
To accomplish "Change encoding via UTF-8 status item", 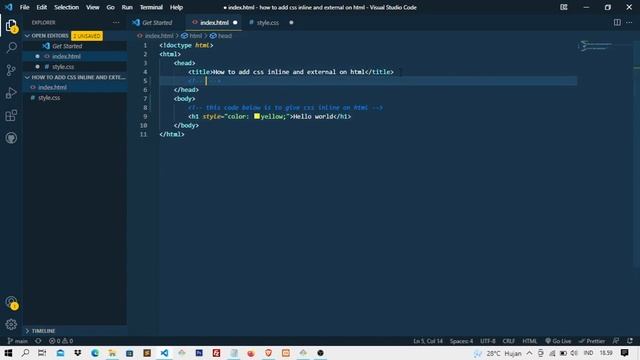I will pos(488,341).
